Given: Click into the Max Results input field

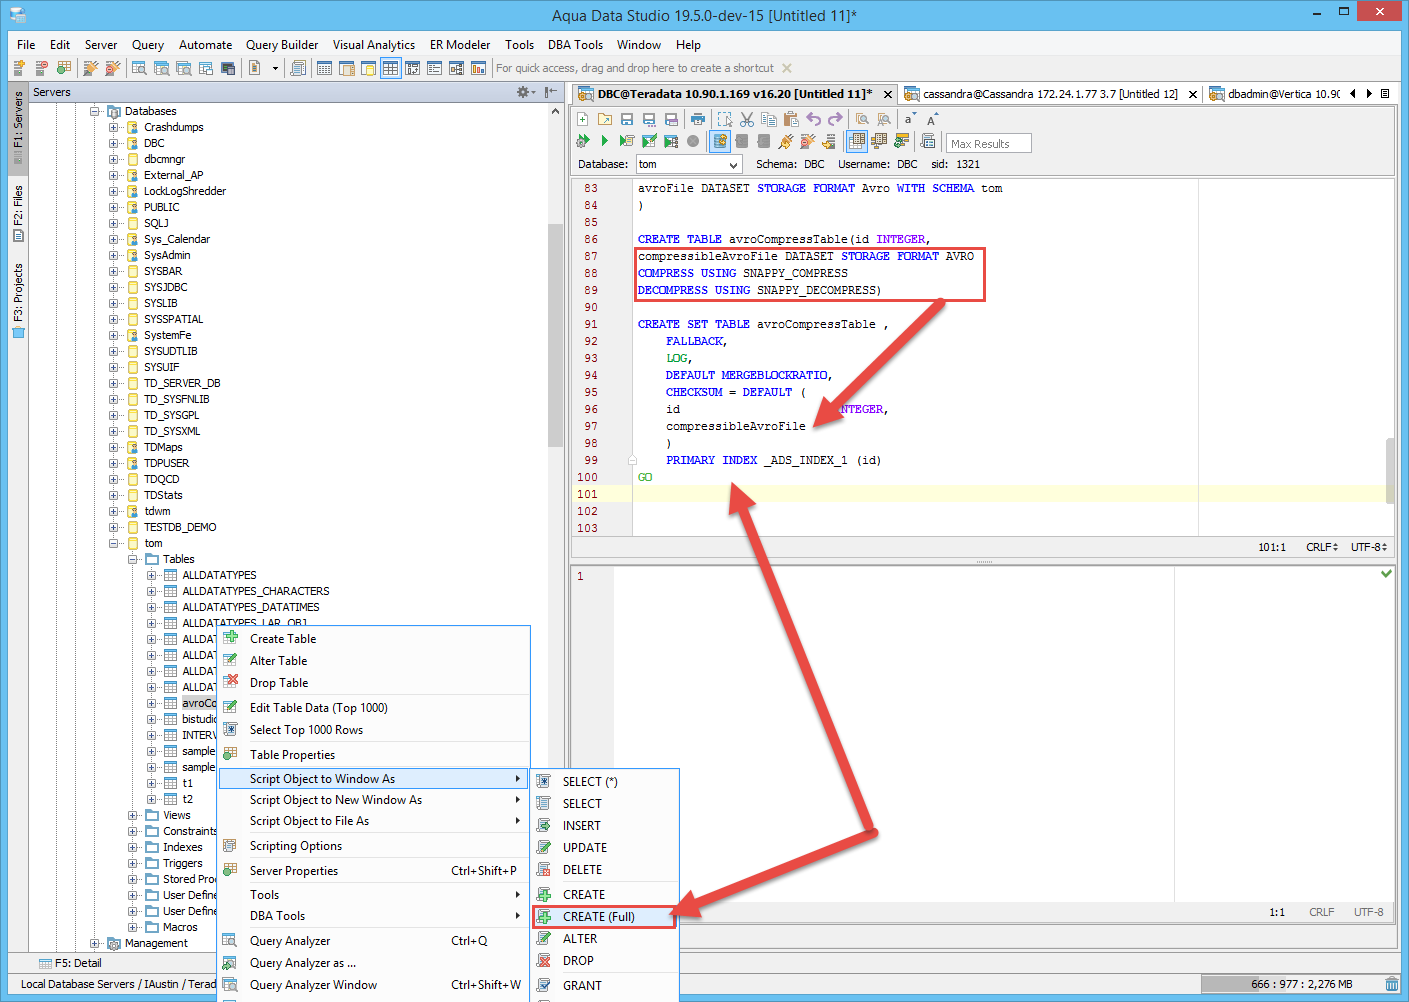Looking at the screenshot, I should [988, 143].
